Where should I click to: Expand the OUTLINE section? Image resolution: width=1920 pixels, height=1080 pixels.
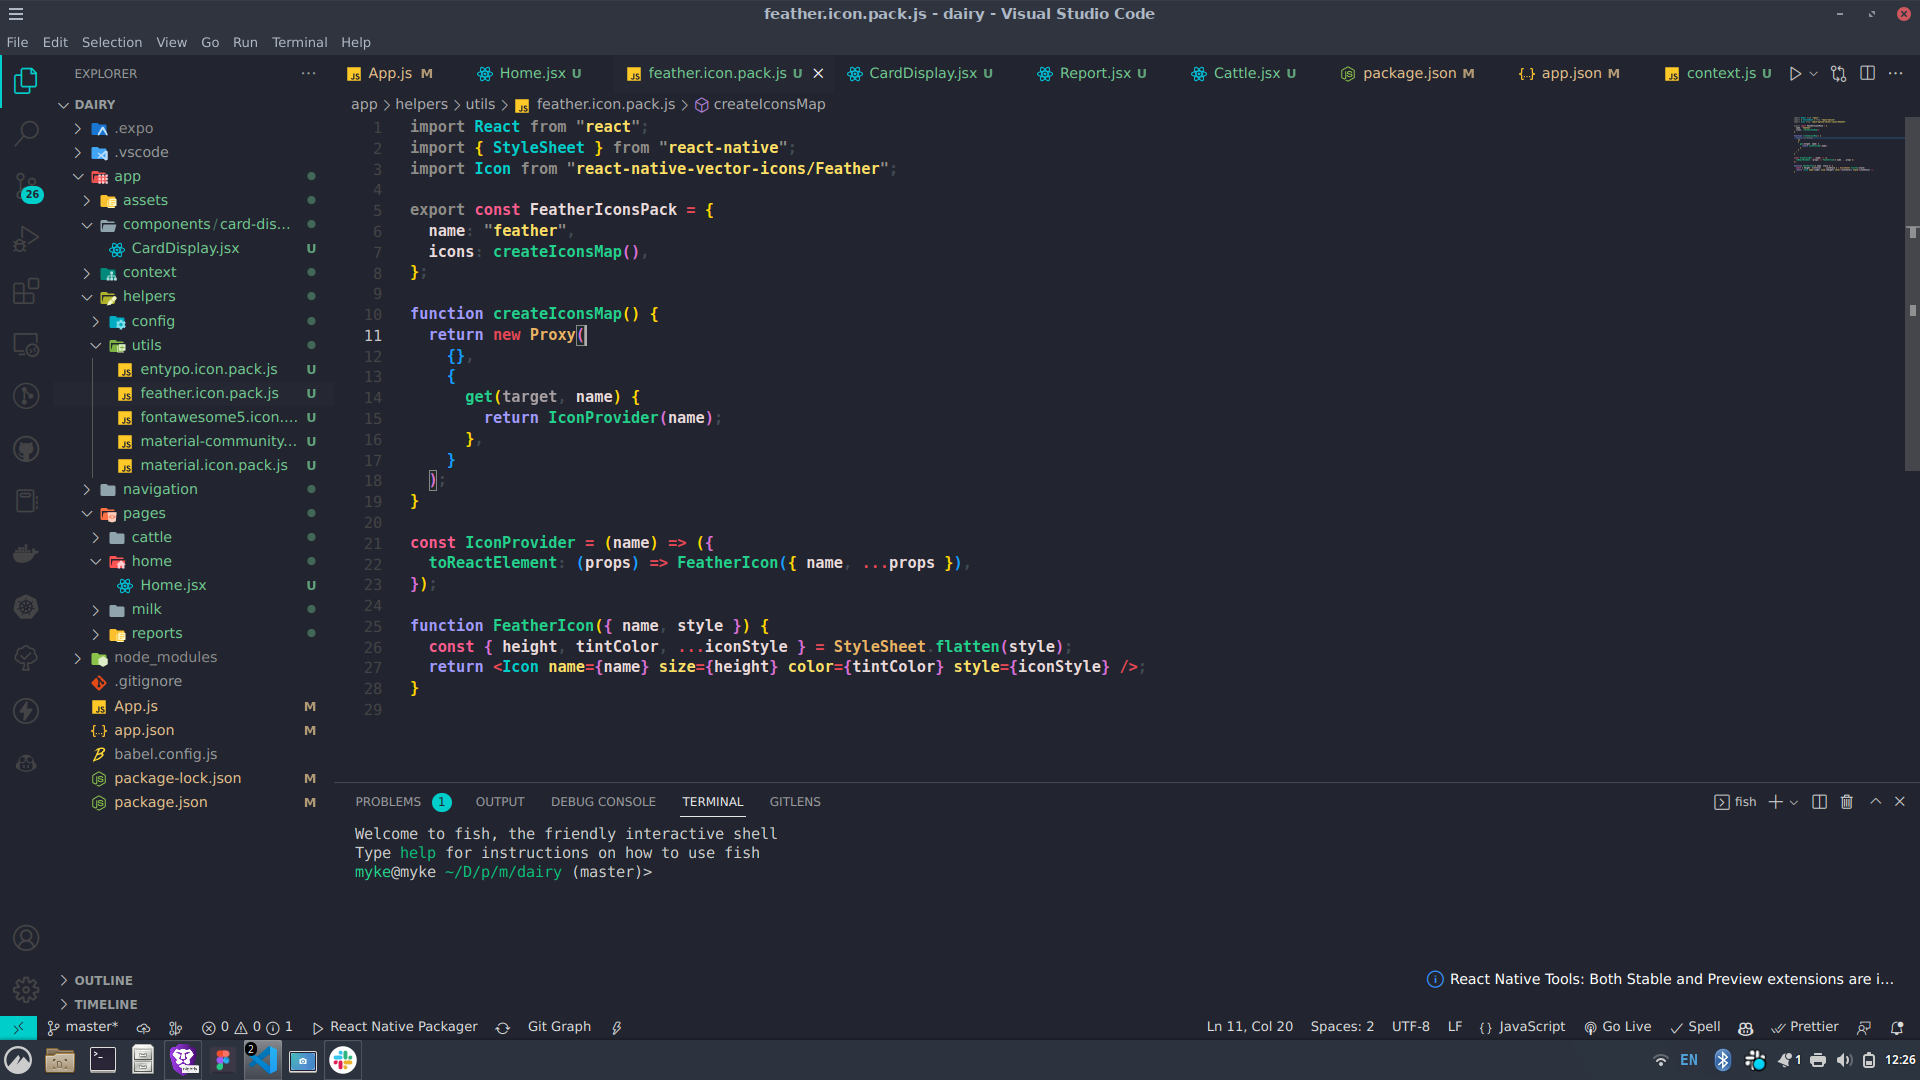[103, 980]
